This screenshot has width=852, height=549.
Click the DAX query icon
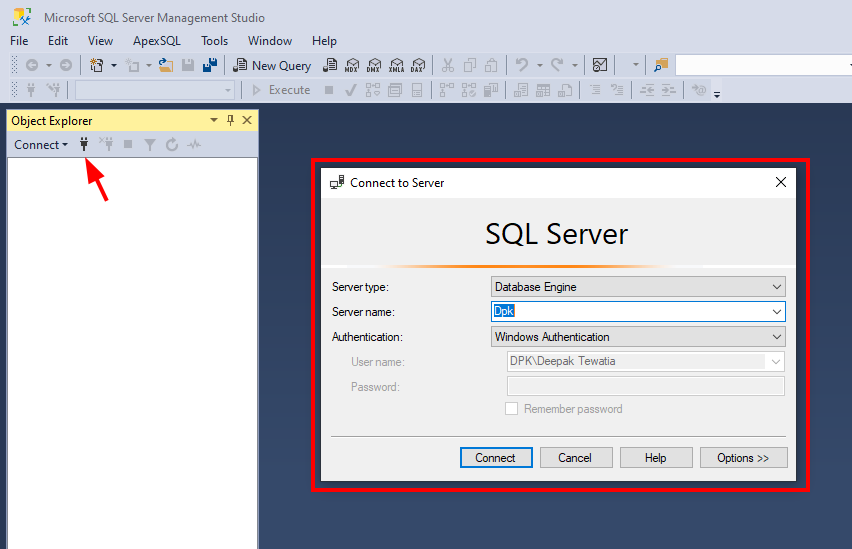[418, 65]
